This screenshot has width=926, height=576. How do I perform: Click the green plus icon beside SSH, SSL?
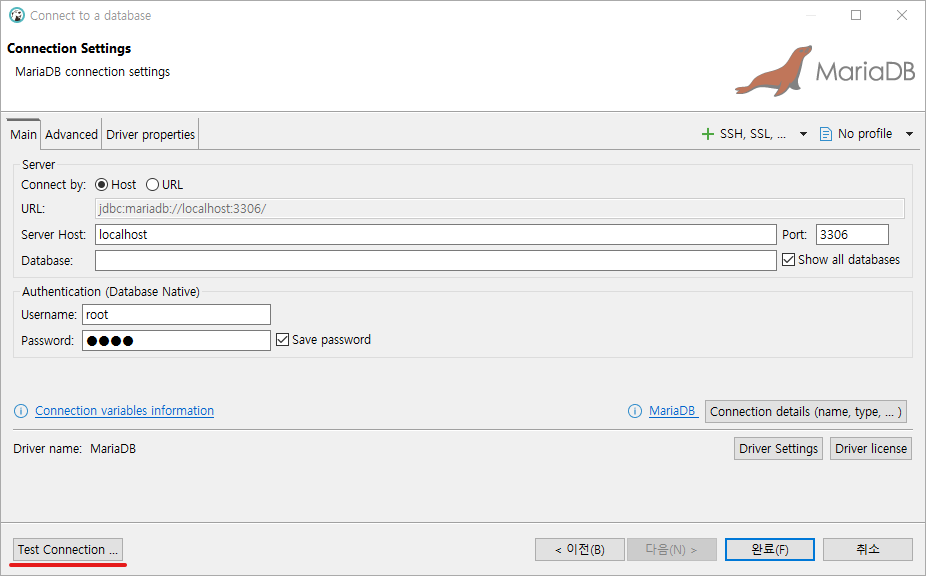pos(707,134)
